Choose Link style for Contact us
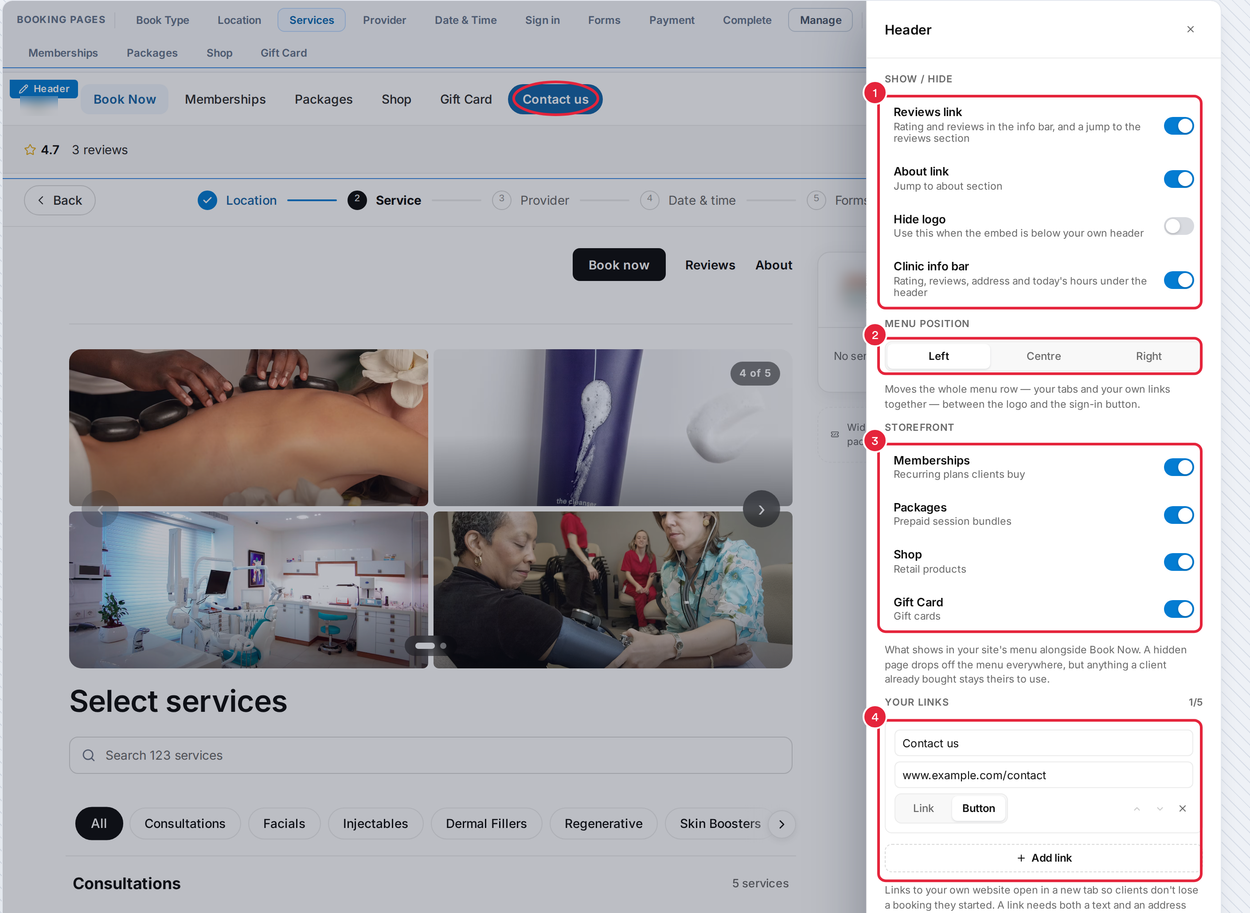Viewport: 1250px width, 913px height. (923, 809)
